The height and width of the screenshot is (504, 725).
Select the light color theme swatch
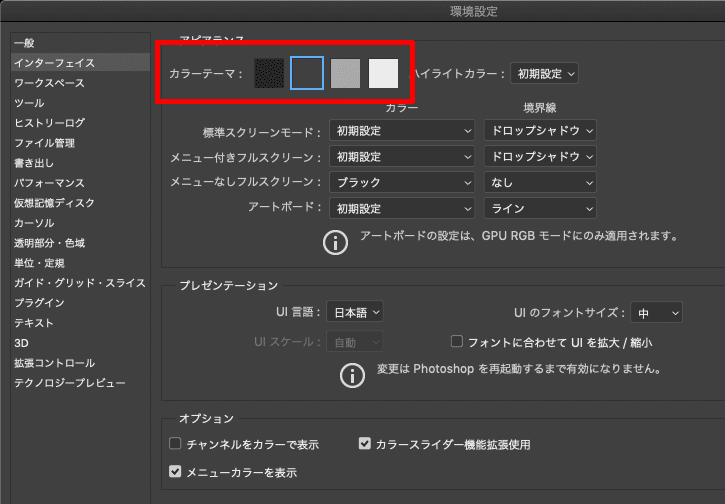tap(383, 73)
